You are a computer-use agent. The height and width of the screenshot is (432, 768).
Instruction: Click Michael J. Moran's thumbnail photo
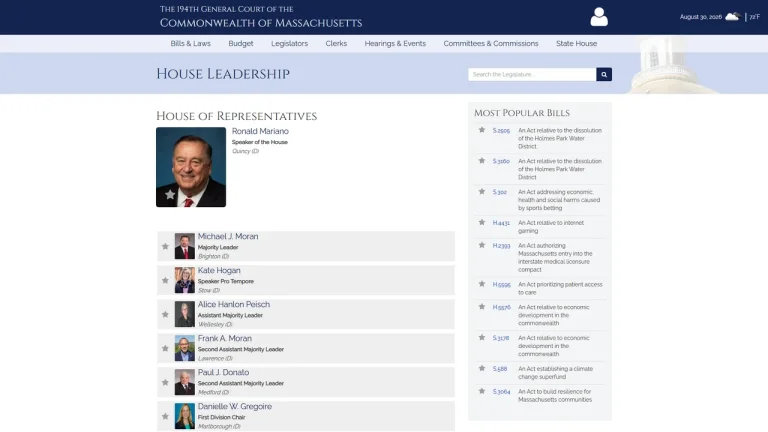pos(185,246)
